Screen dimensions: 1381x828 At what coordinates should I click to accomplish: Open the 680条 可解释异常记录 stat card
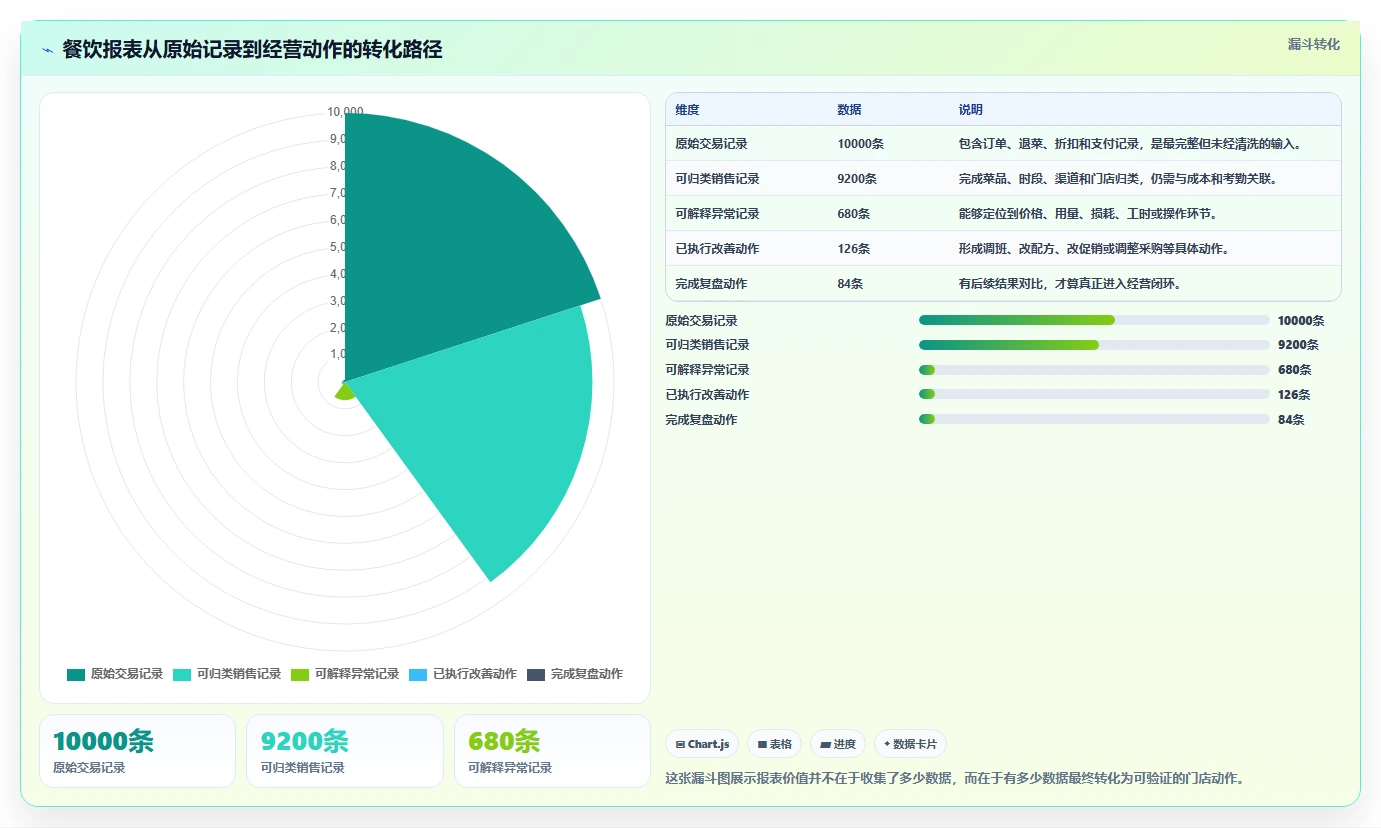click(552, 751)
